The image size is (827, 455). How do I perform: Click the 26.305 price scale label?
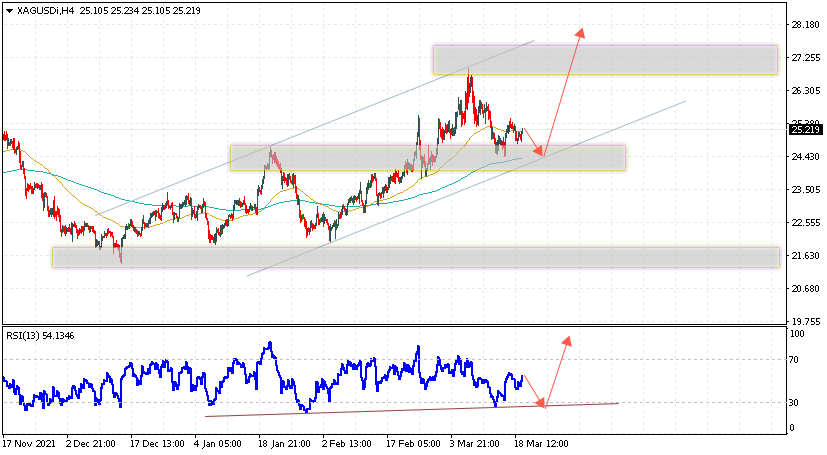[805, 91]
